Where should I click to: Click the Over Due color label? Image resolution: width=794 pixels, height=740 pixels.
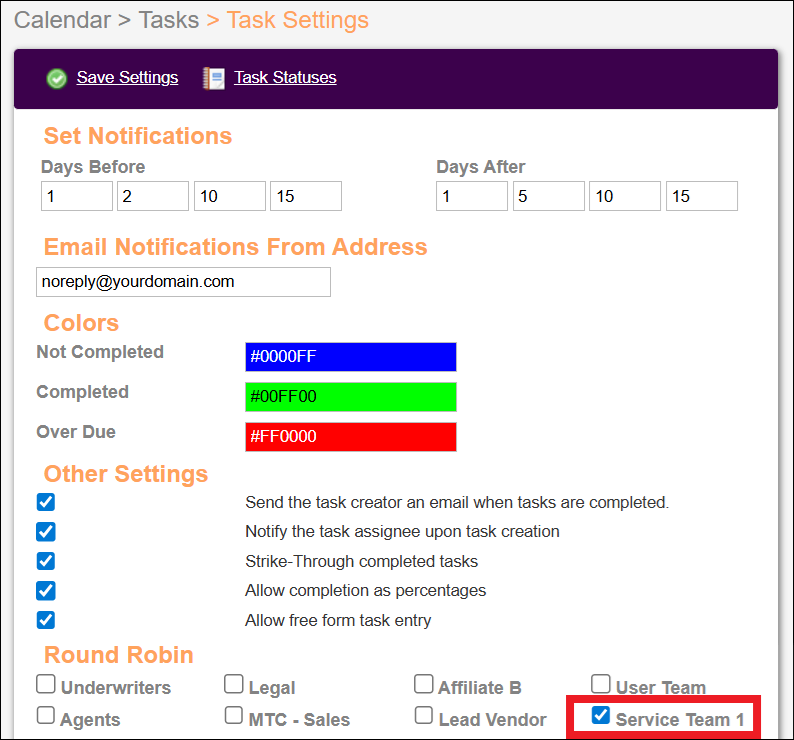coord(76,432)
